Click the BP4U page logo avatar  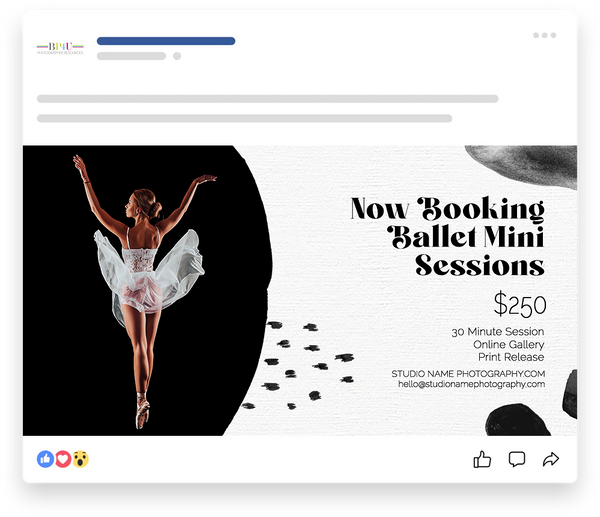tap(60, 48)
